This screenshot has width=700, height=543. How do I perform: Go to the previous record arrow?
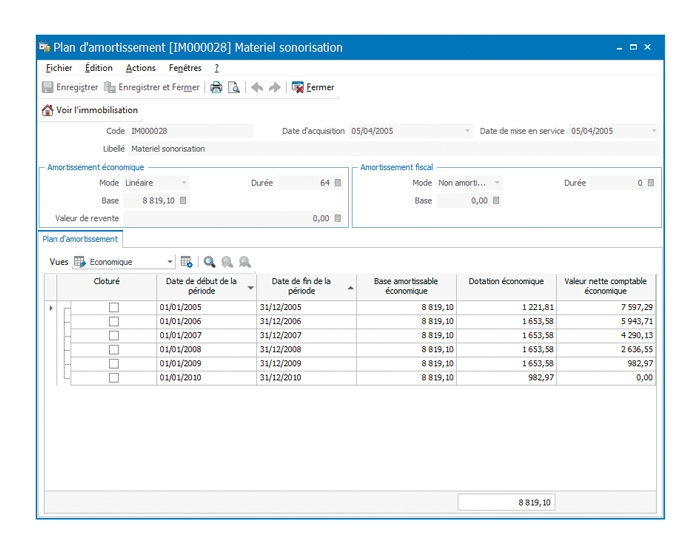click(257, 88)
